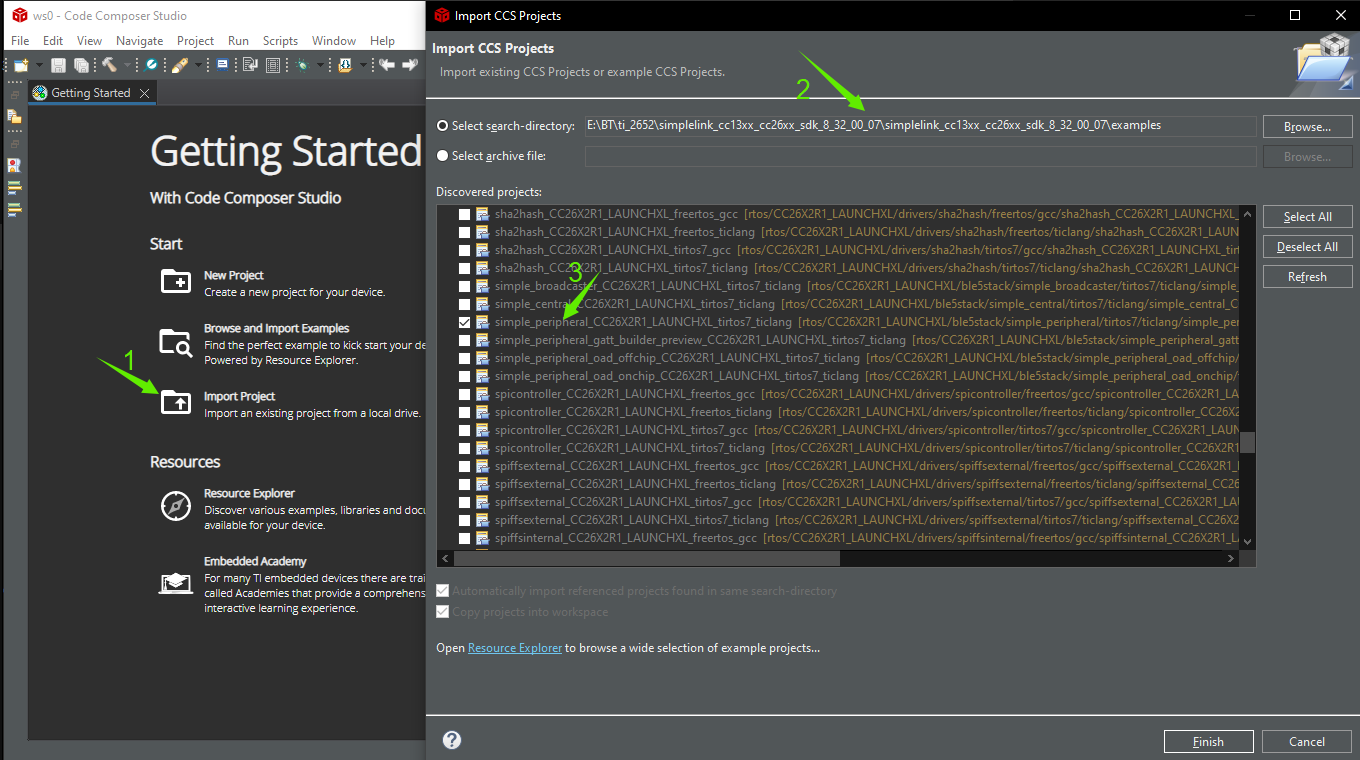Switch to the Getting Started tab
Viewport: 1360px width, 760px height.
coord(91,93)
